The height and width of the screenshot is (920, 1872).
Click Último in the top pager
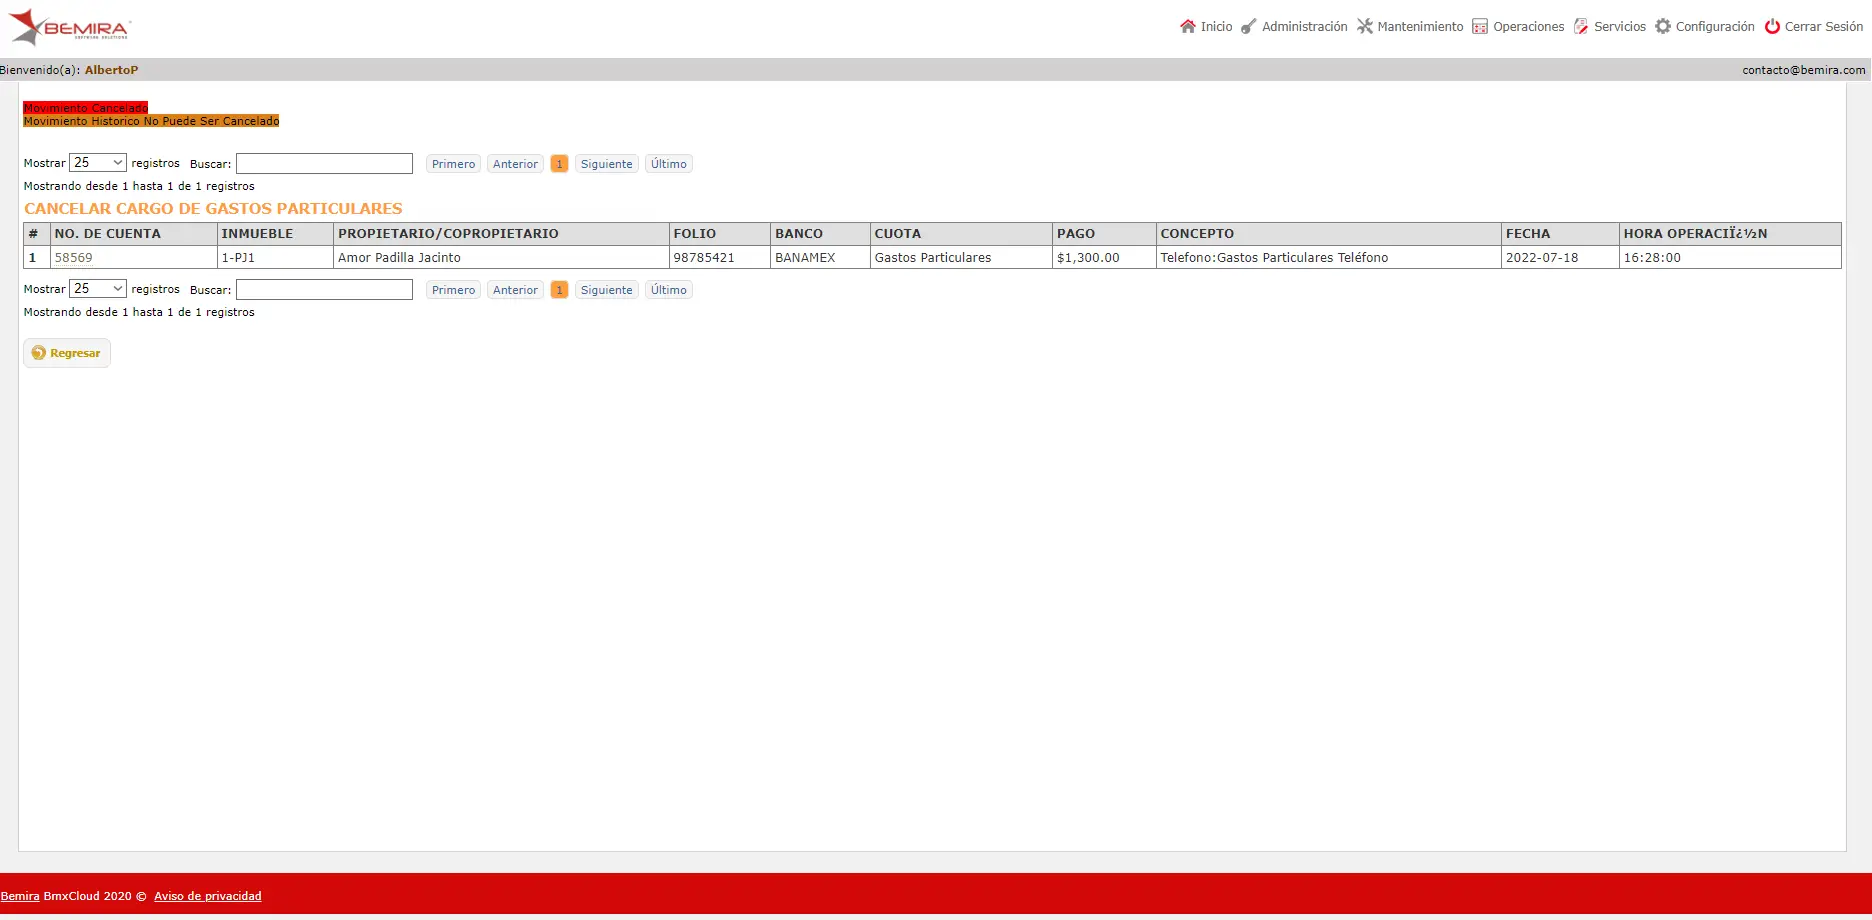(x=668, y=164)
